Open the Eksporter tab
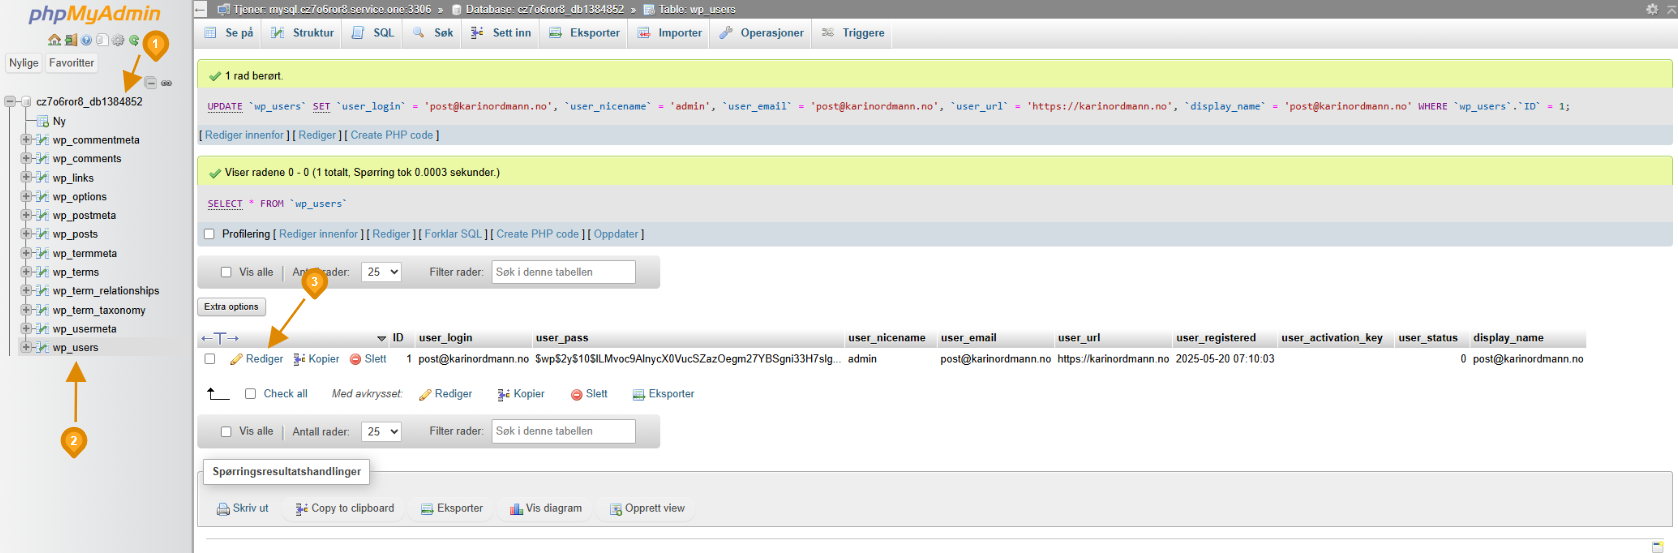 pos(585,33)
